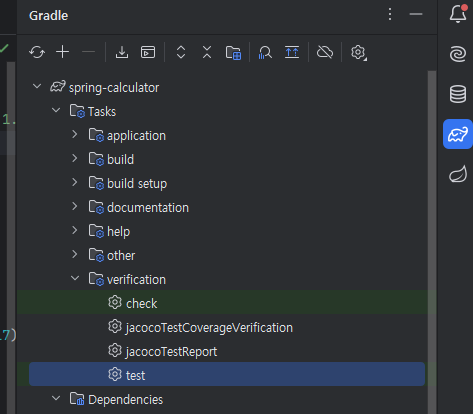Select the check task
Screen dimensions: 473x414
click(227, 302)
